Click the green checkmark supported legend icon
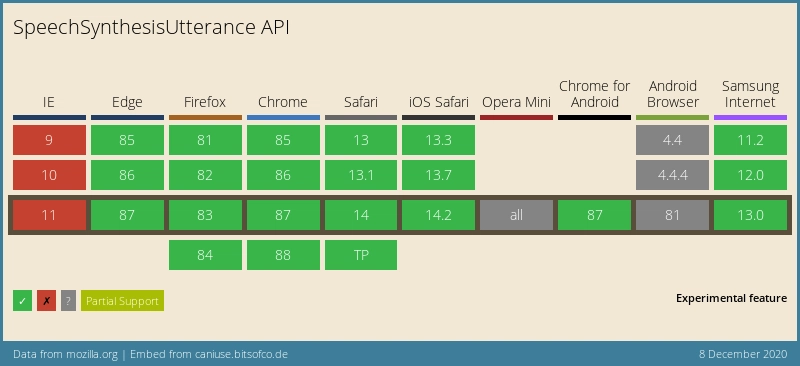The width and height of the screenshot is (800, 366). [x=22, y=301]
